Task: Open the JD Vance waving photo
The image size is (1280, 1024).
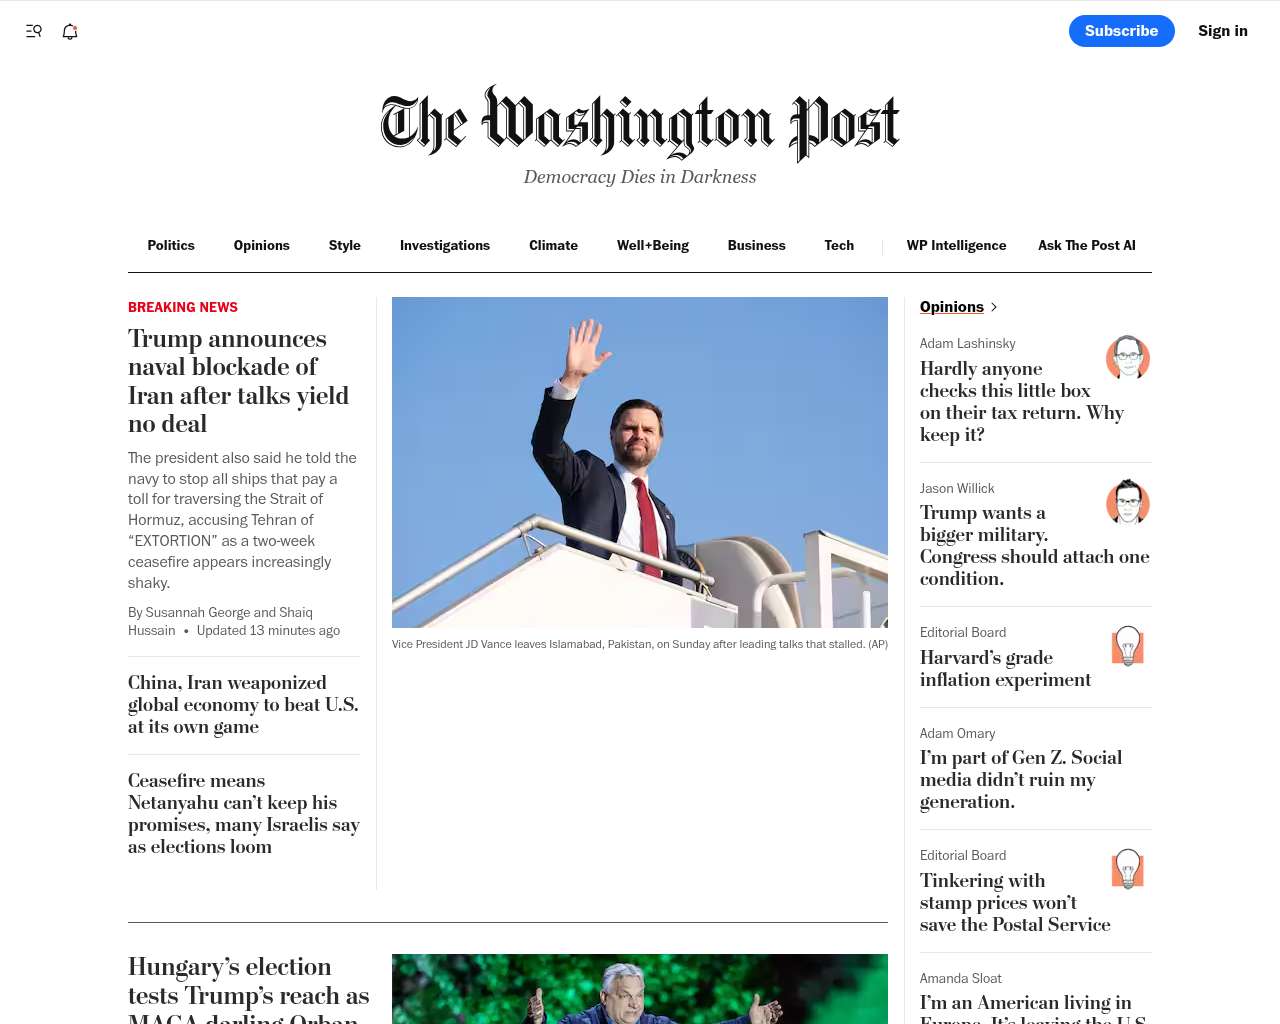Action: [x=640, y=462]
